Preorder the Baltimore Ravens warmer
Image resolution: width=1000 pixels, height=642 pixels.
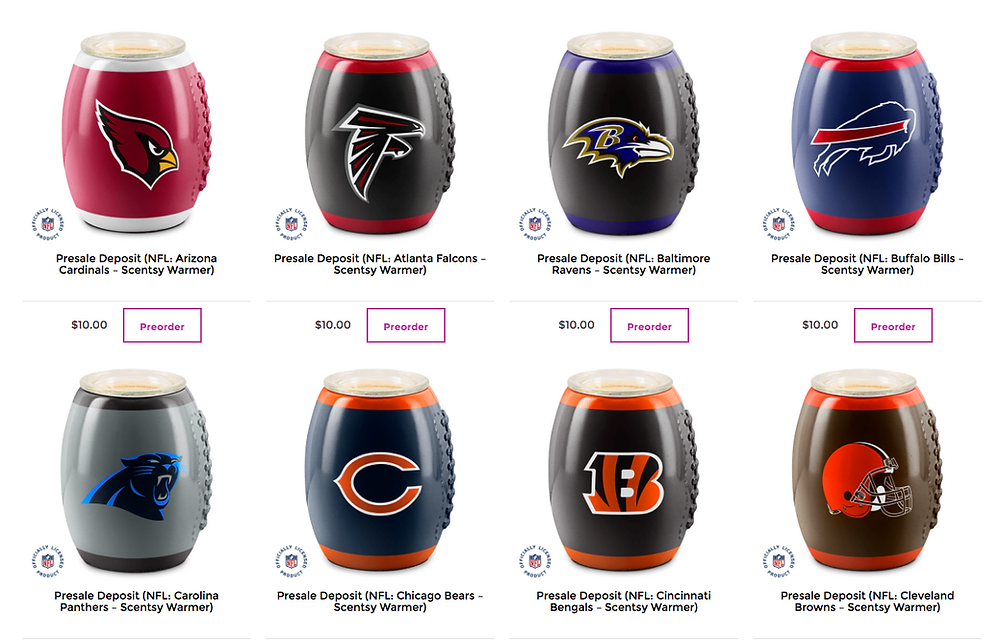(x=649, y=326)
